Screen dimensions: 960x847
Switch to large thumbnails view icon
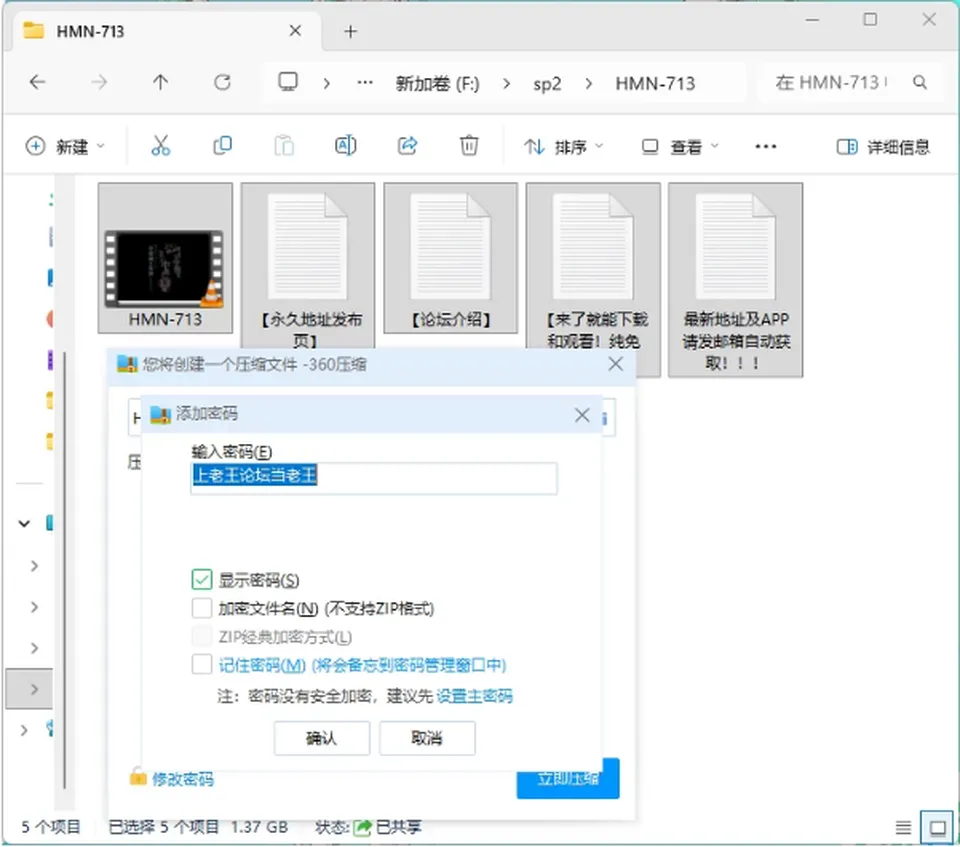pos(937,828)
